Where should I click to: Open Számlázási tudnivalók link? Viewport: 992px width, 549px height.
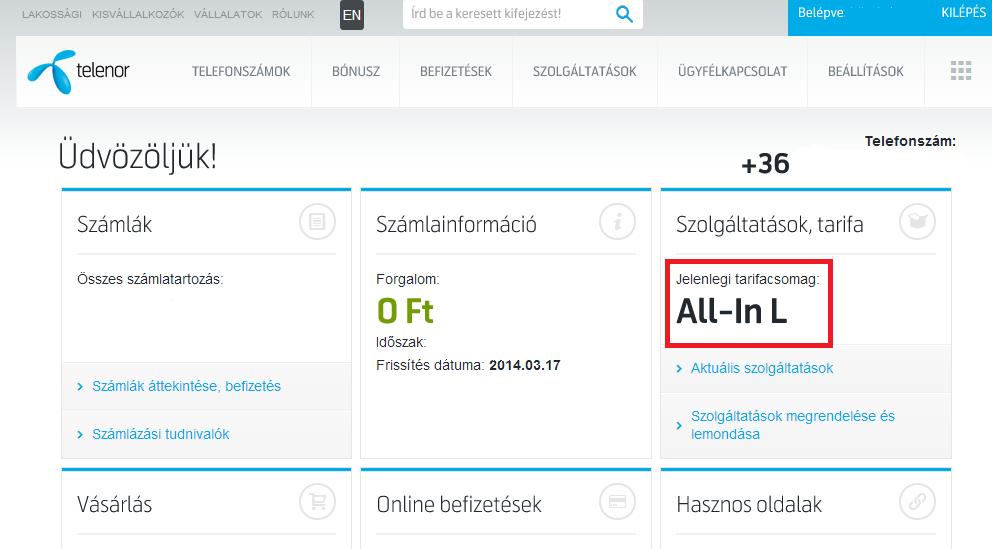pos(161,435)
